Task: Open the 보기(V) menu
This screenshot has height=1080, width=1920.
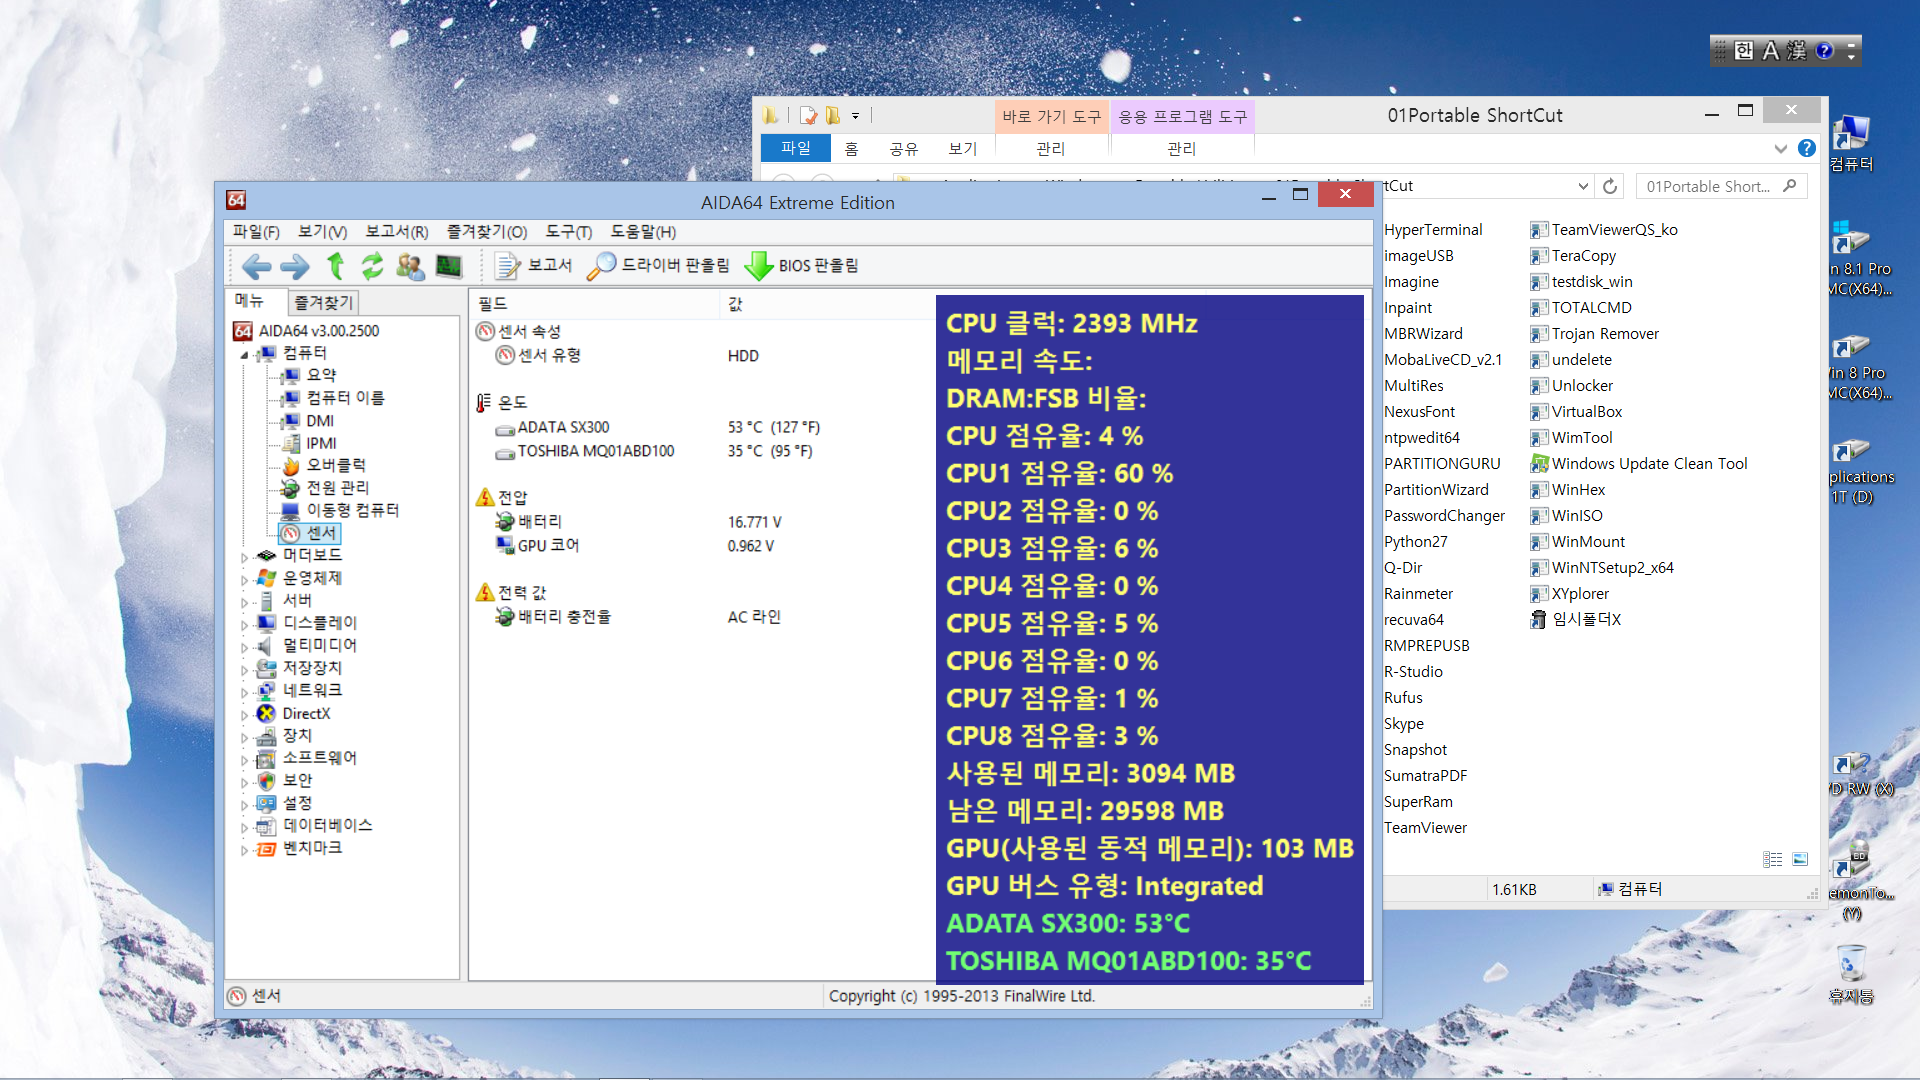Action: point(322,231)
